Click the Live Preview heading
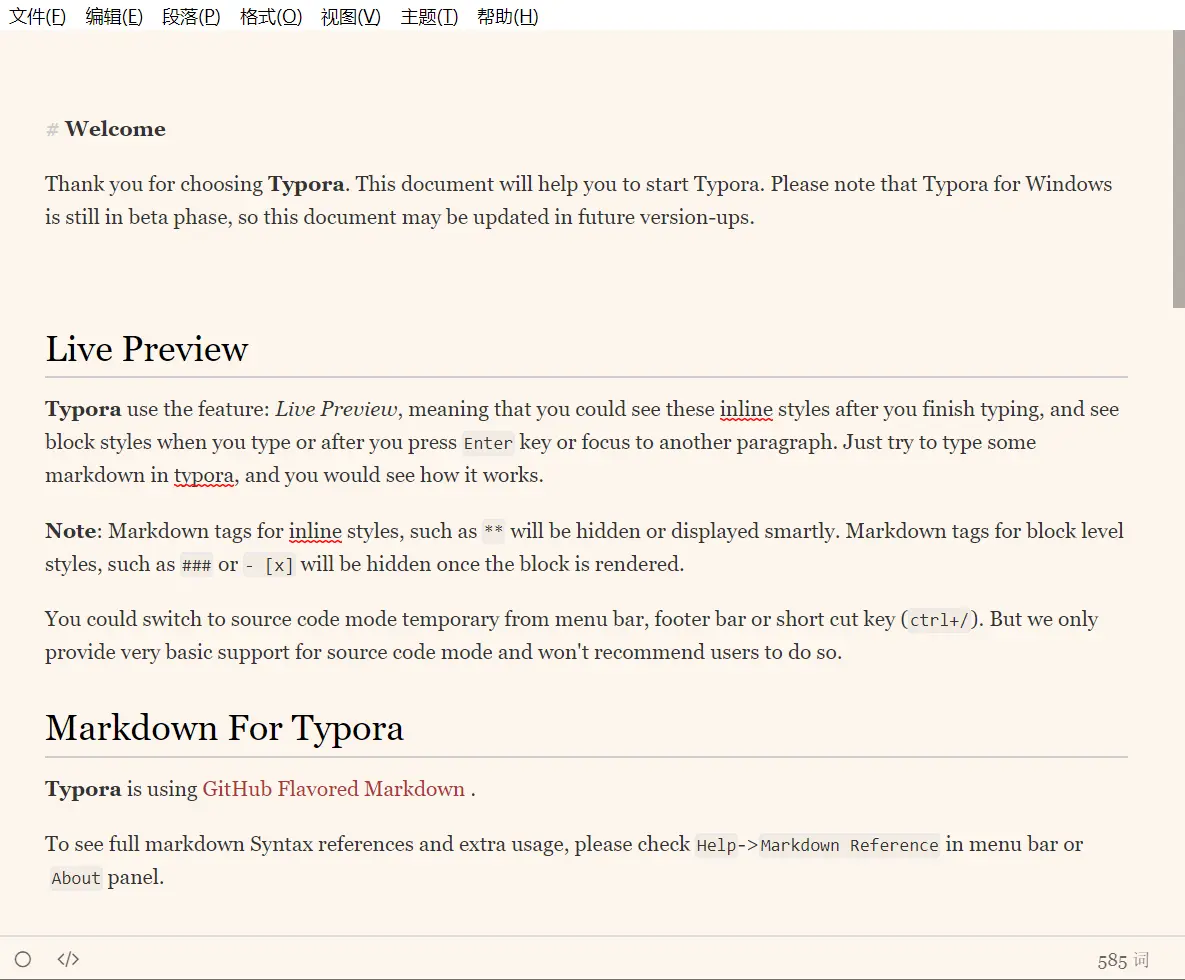This screenshot has height=980, width=1185. tap(147, 349)
